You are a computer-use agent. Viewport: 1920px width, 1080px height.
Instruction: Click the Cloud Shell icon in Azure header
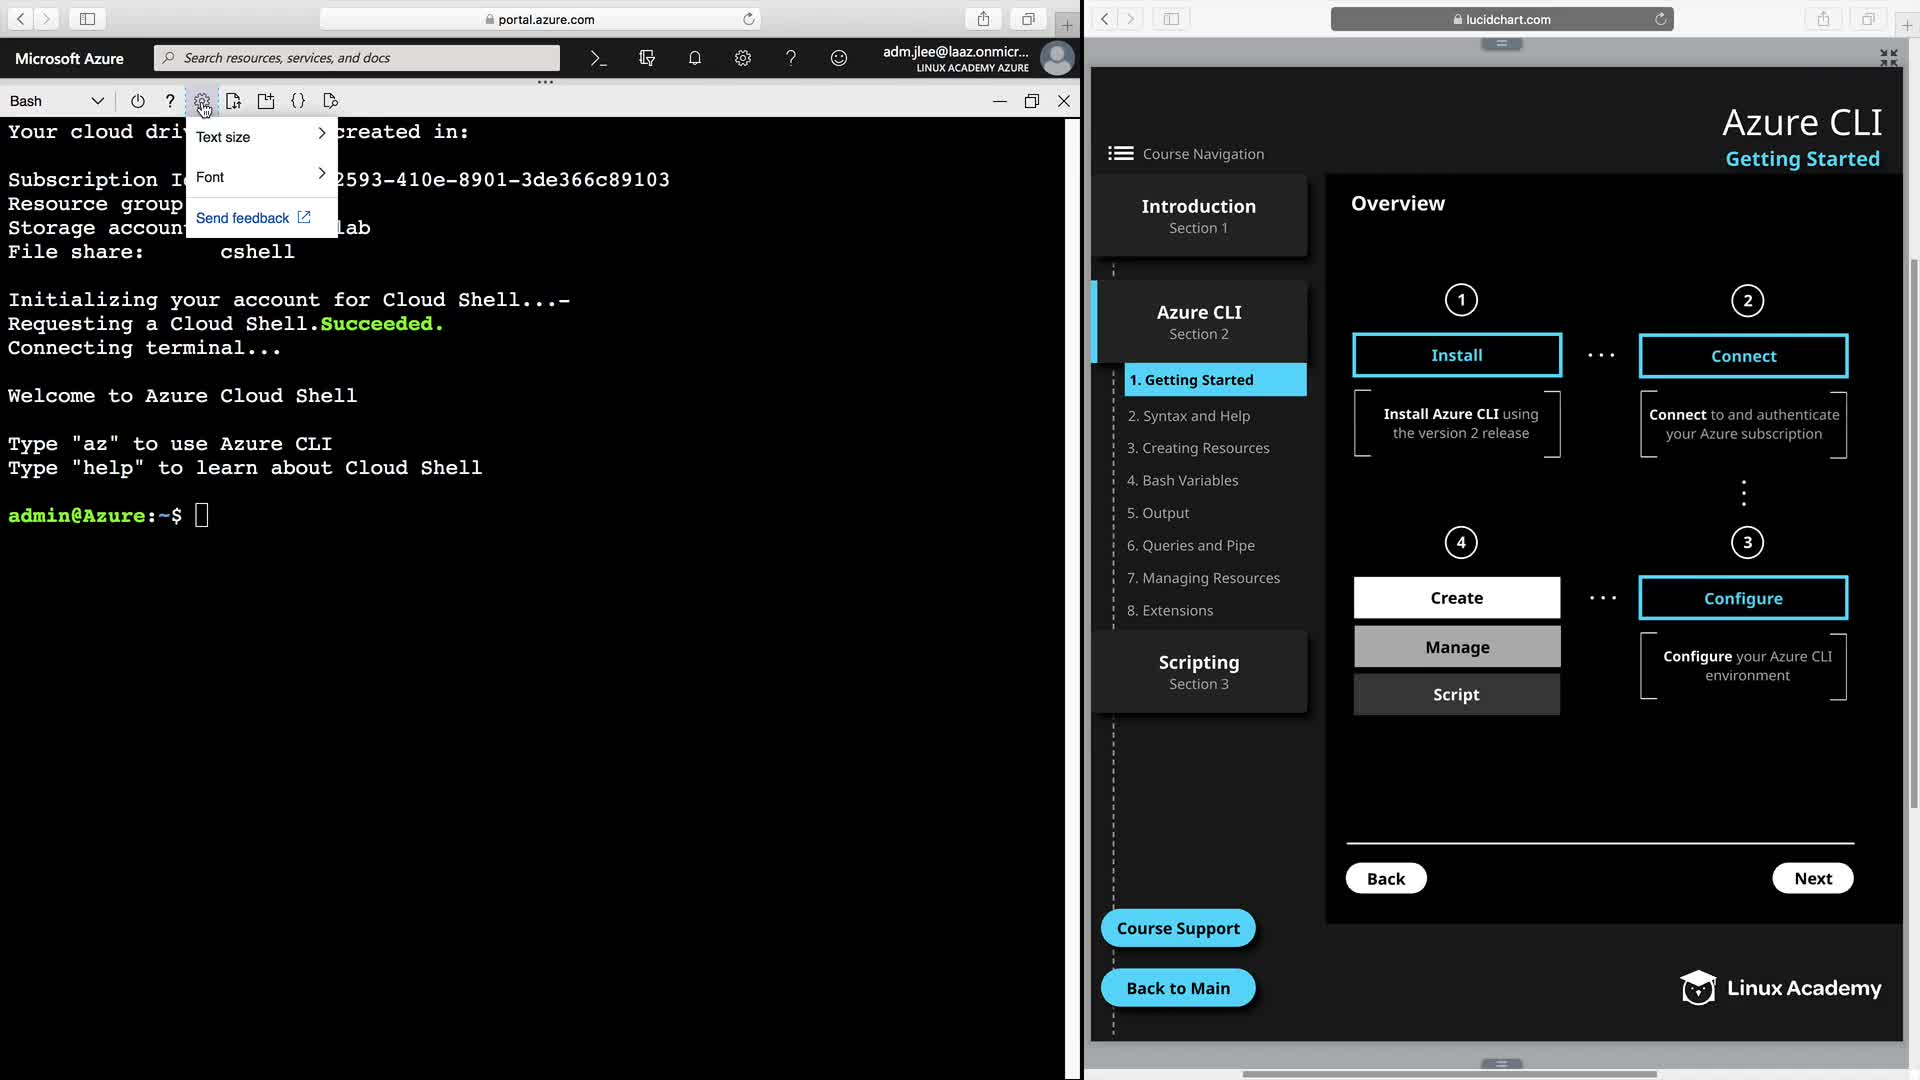coord(598,58)
